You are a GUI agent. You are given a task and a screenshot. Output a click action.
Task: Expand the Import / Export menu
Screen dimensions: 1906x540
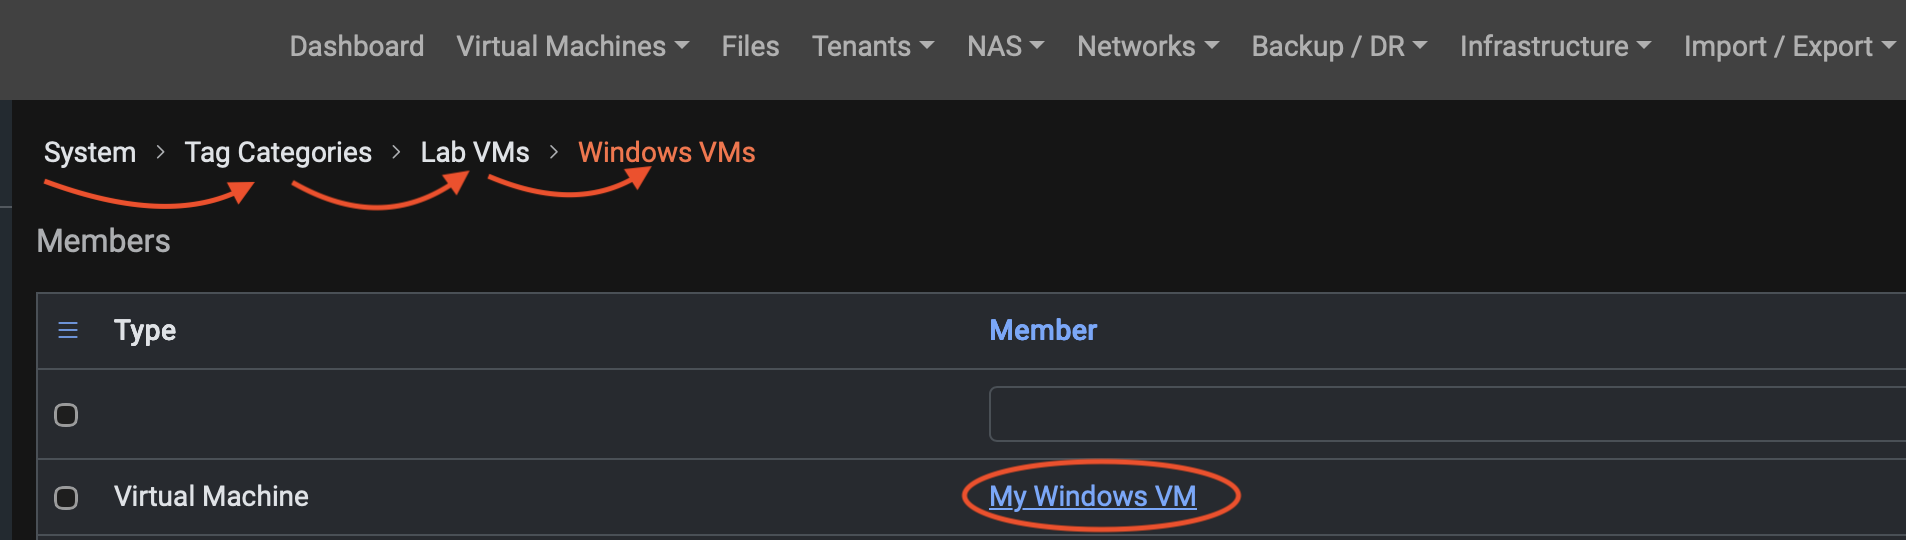point(1789,47)
